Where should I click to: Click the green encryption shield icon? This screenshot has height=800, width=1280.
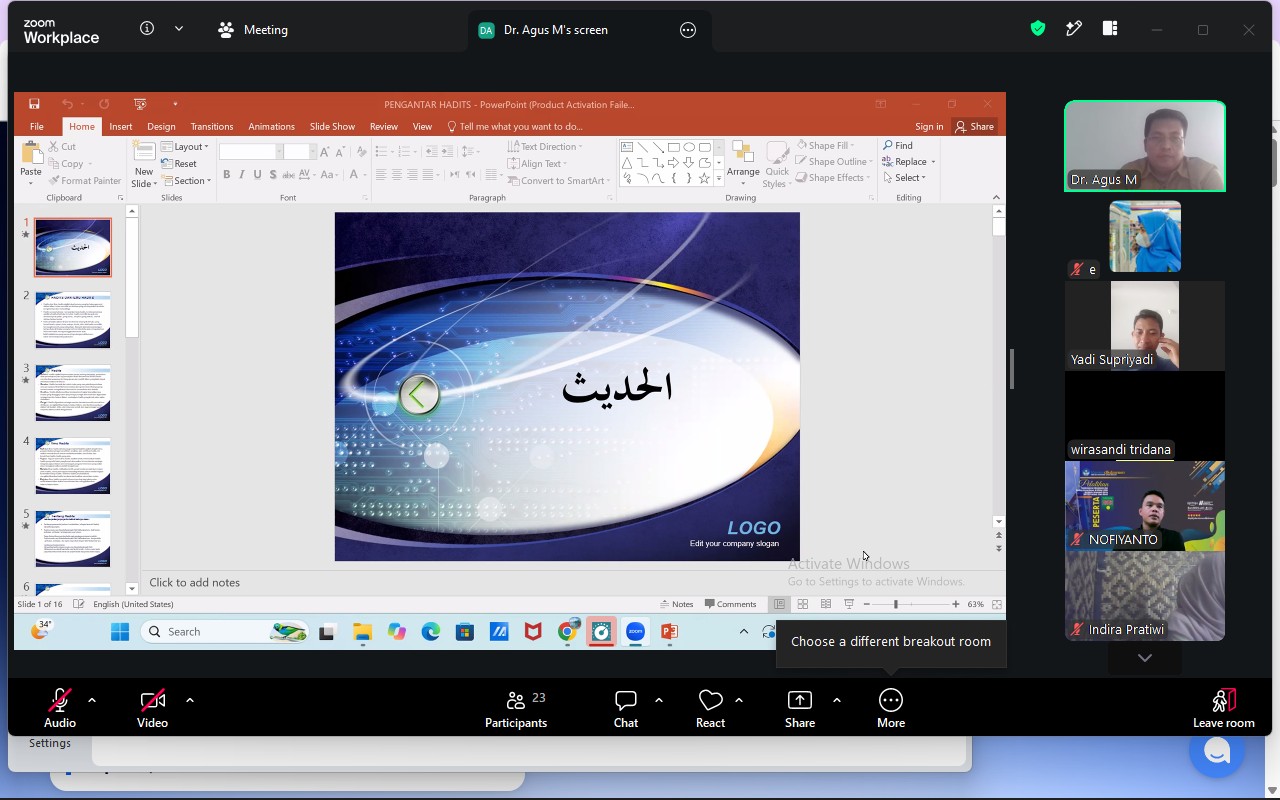tap(1038, 29)
